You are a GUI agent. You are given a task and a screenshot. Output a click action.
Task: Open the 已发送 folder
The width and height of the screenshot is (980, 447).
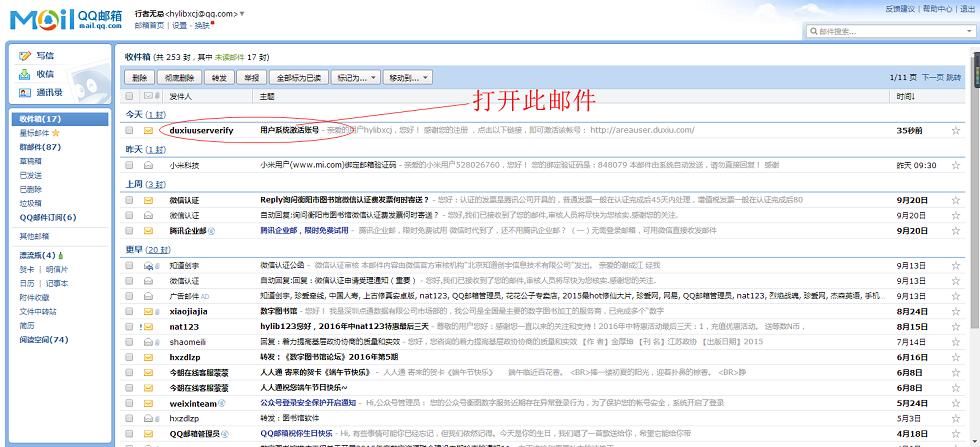(x=31, y=176)
